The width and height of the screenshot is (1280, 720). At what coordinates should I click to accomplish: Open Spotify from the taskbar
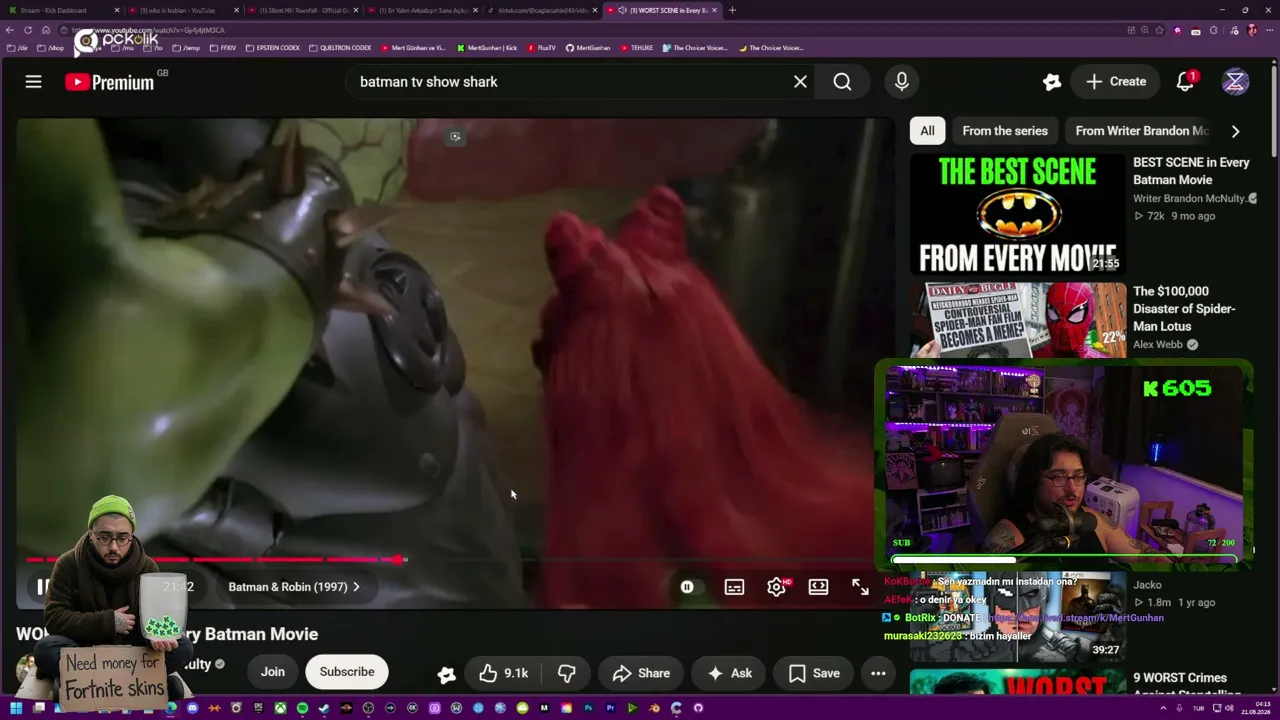click(302, 708)
